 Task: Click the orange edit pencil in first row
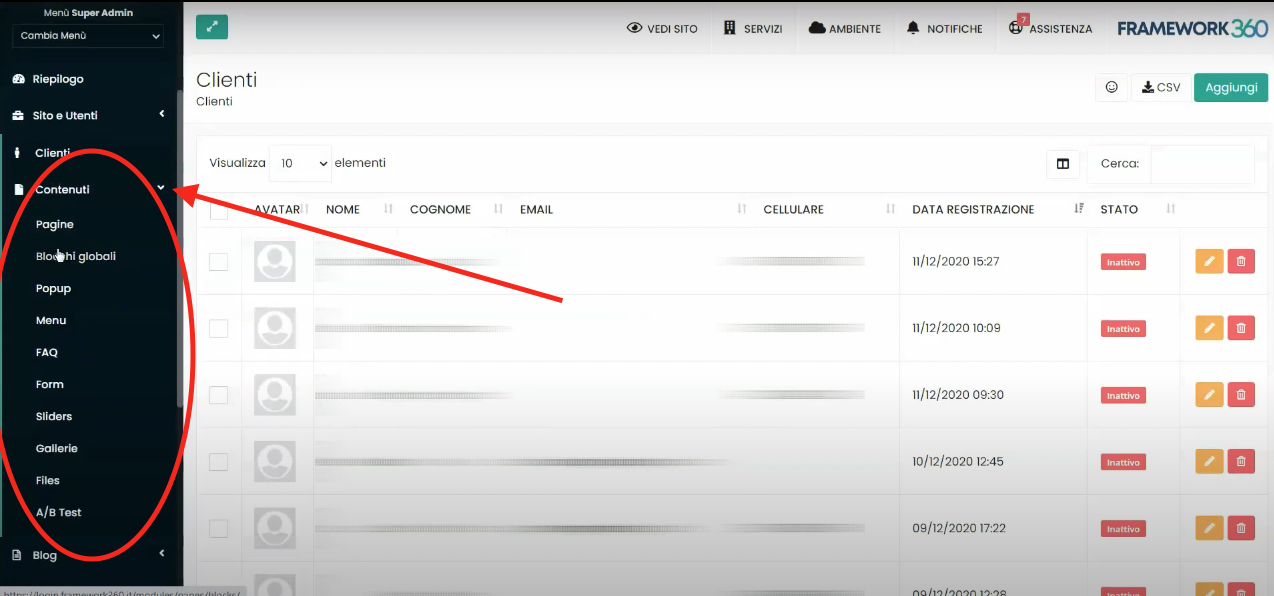[1209, 261]
